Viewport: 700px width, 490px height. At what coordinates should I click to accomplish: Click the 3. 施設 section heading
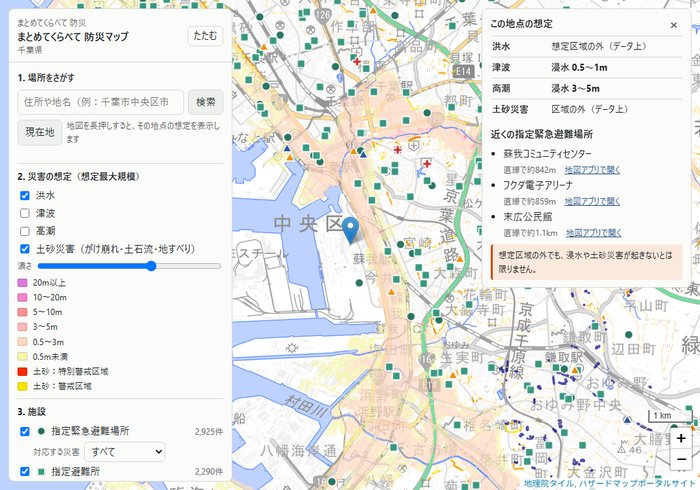tap(32, 411)
